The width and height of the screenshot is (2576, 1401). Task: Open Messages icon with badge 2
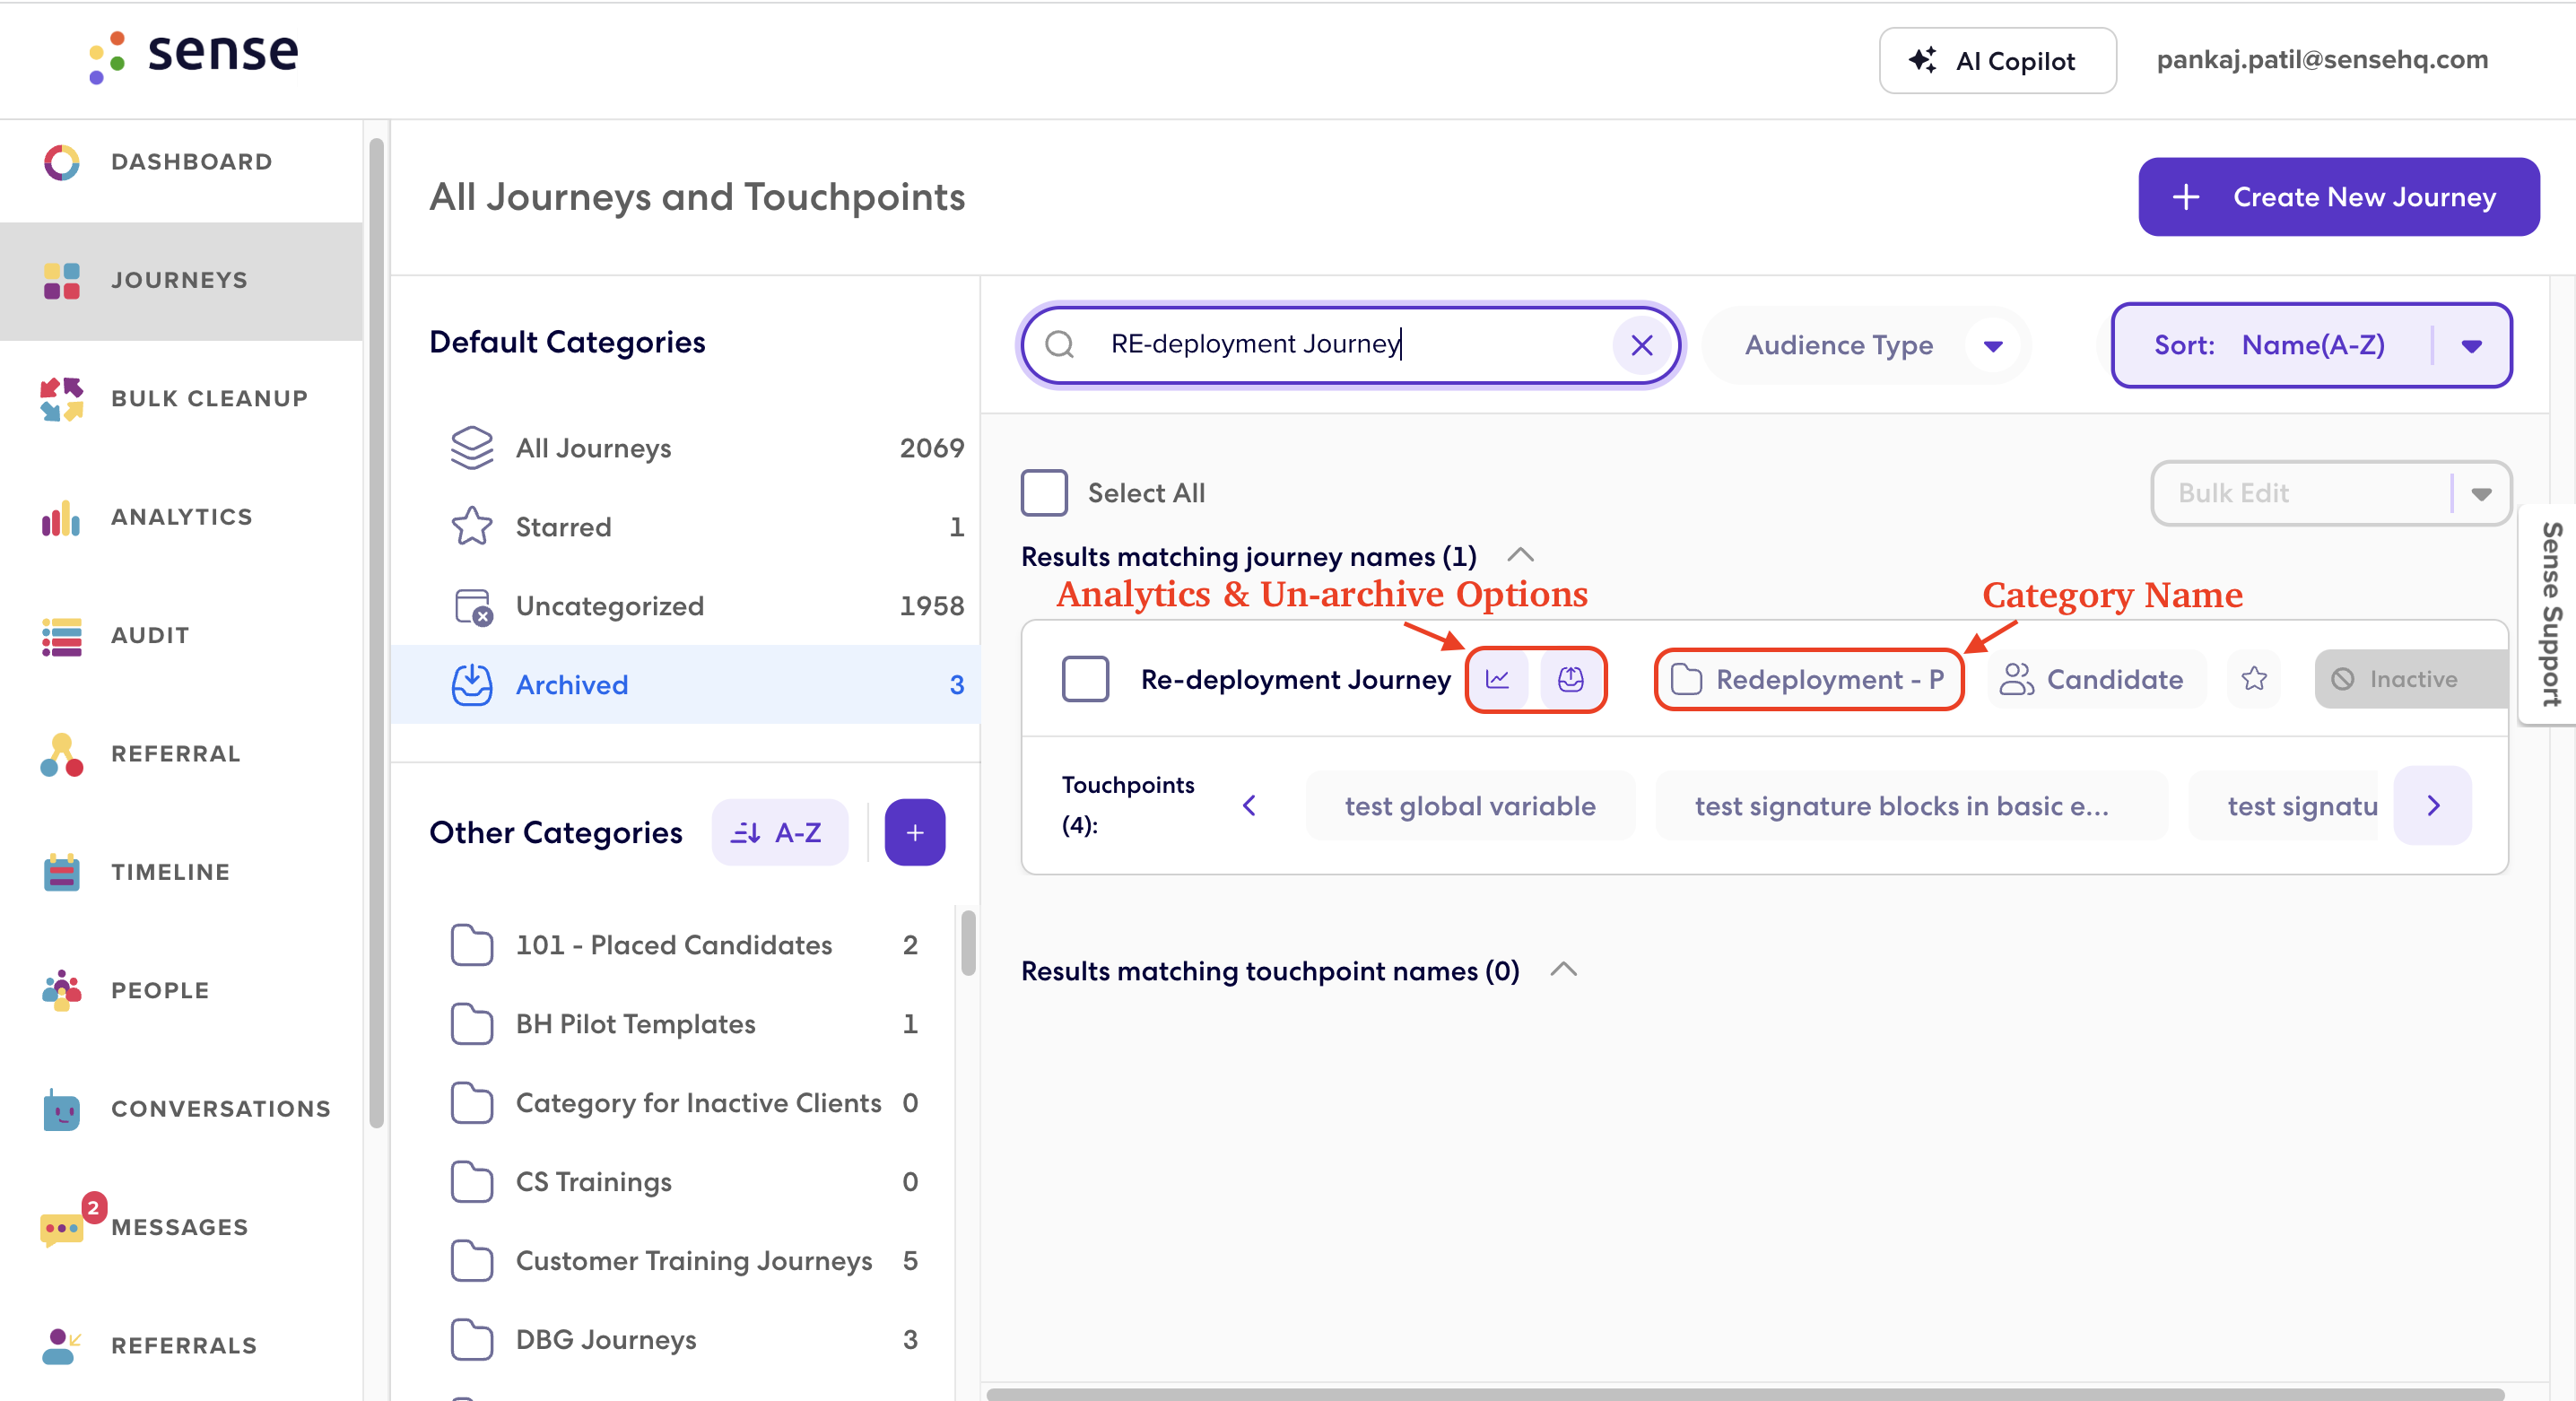[61, 1226]
